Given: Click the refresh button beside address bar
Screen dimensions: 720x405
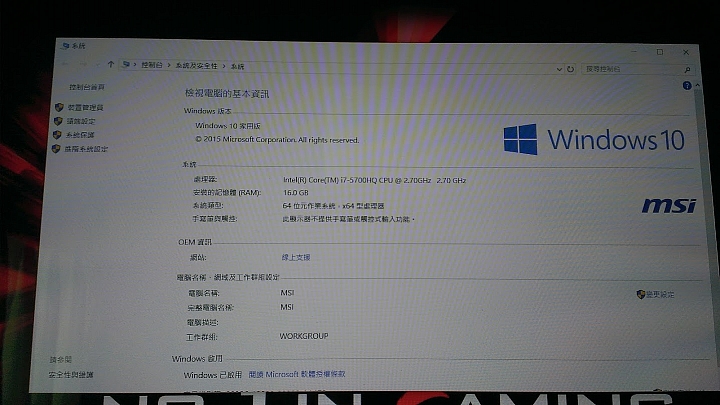Looking at the screenshot, I should 570,69.
